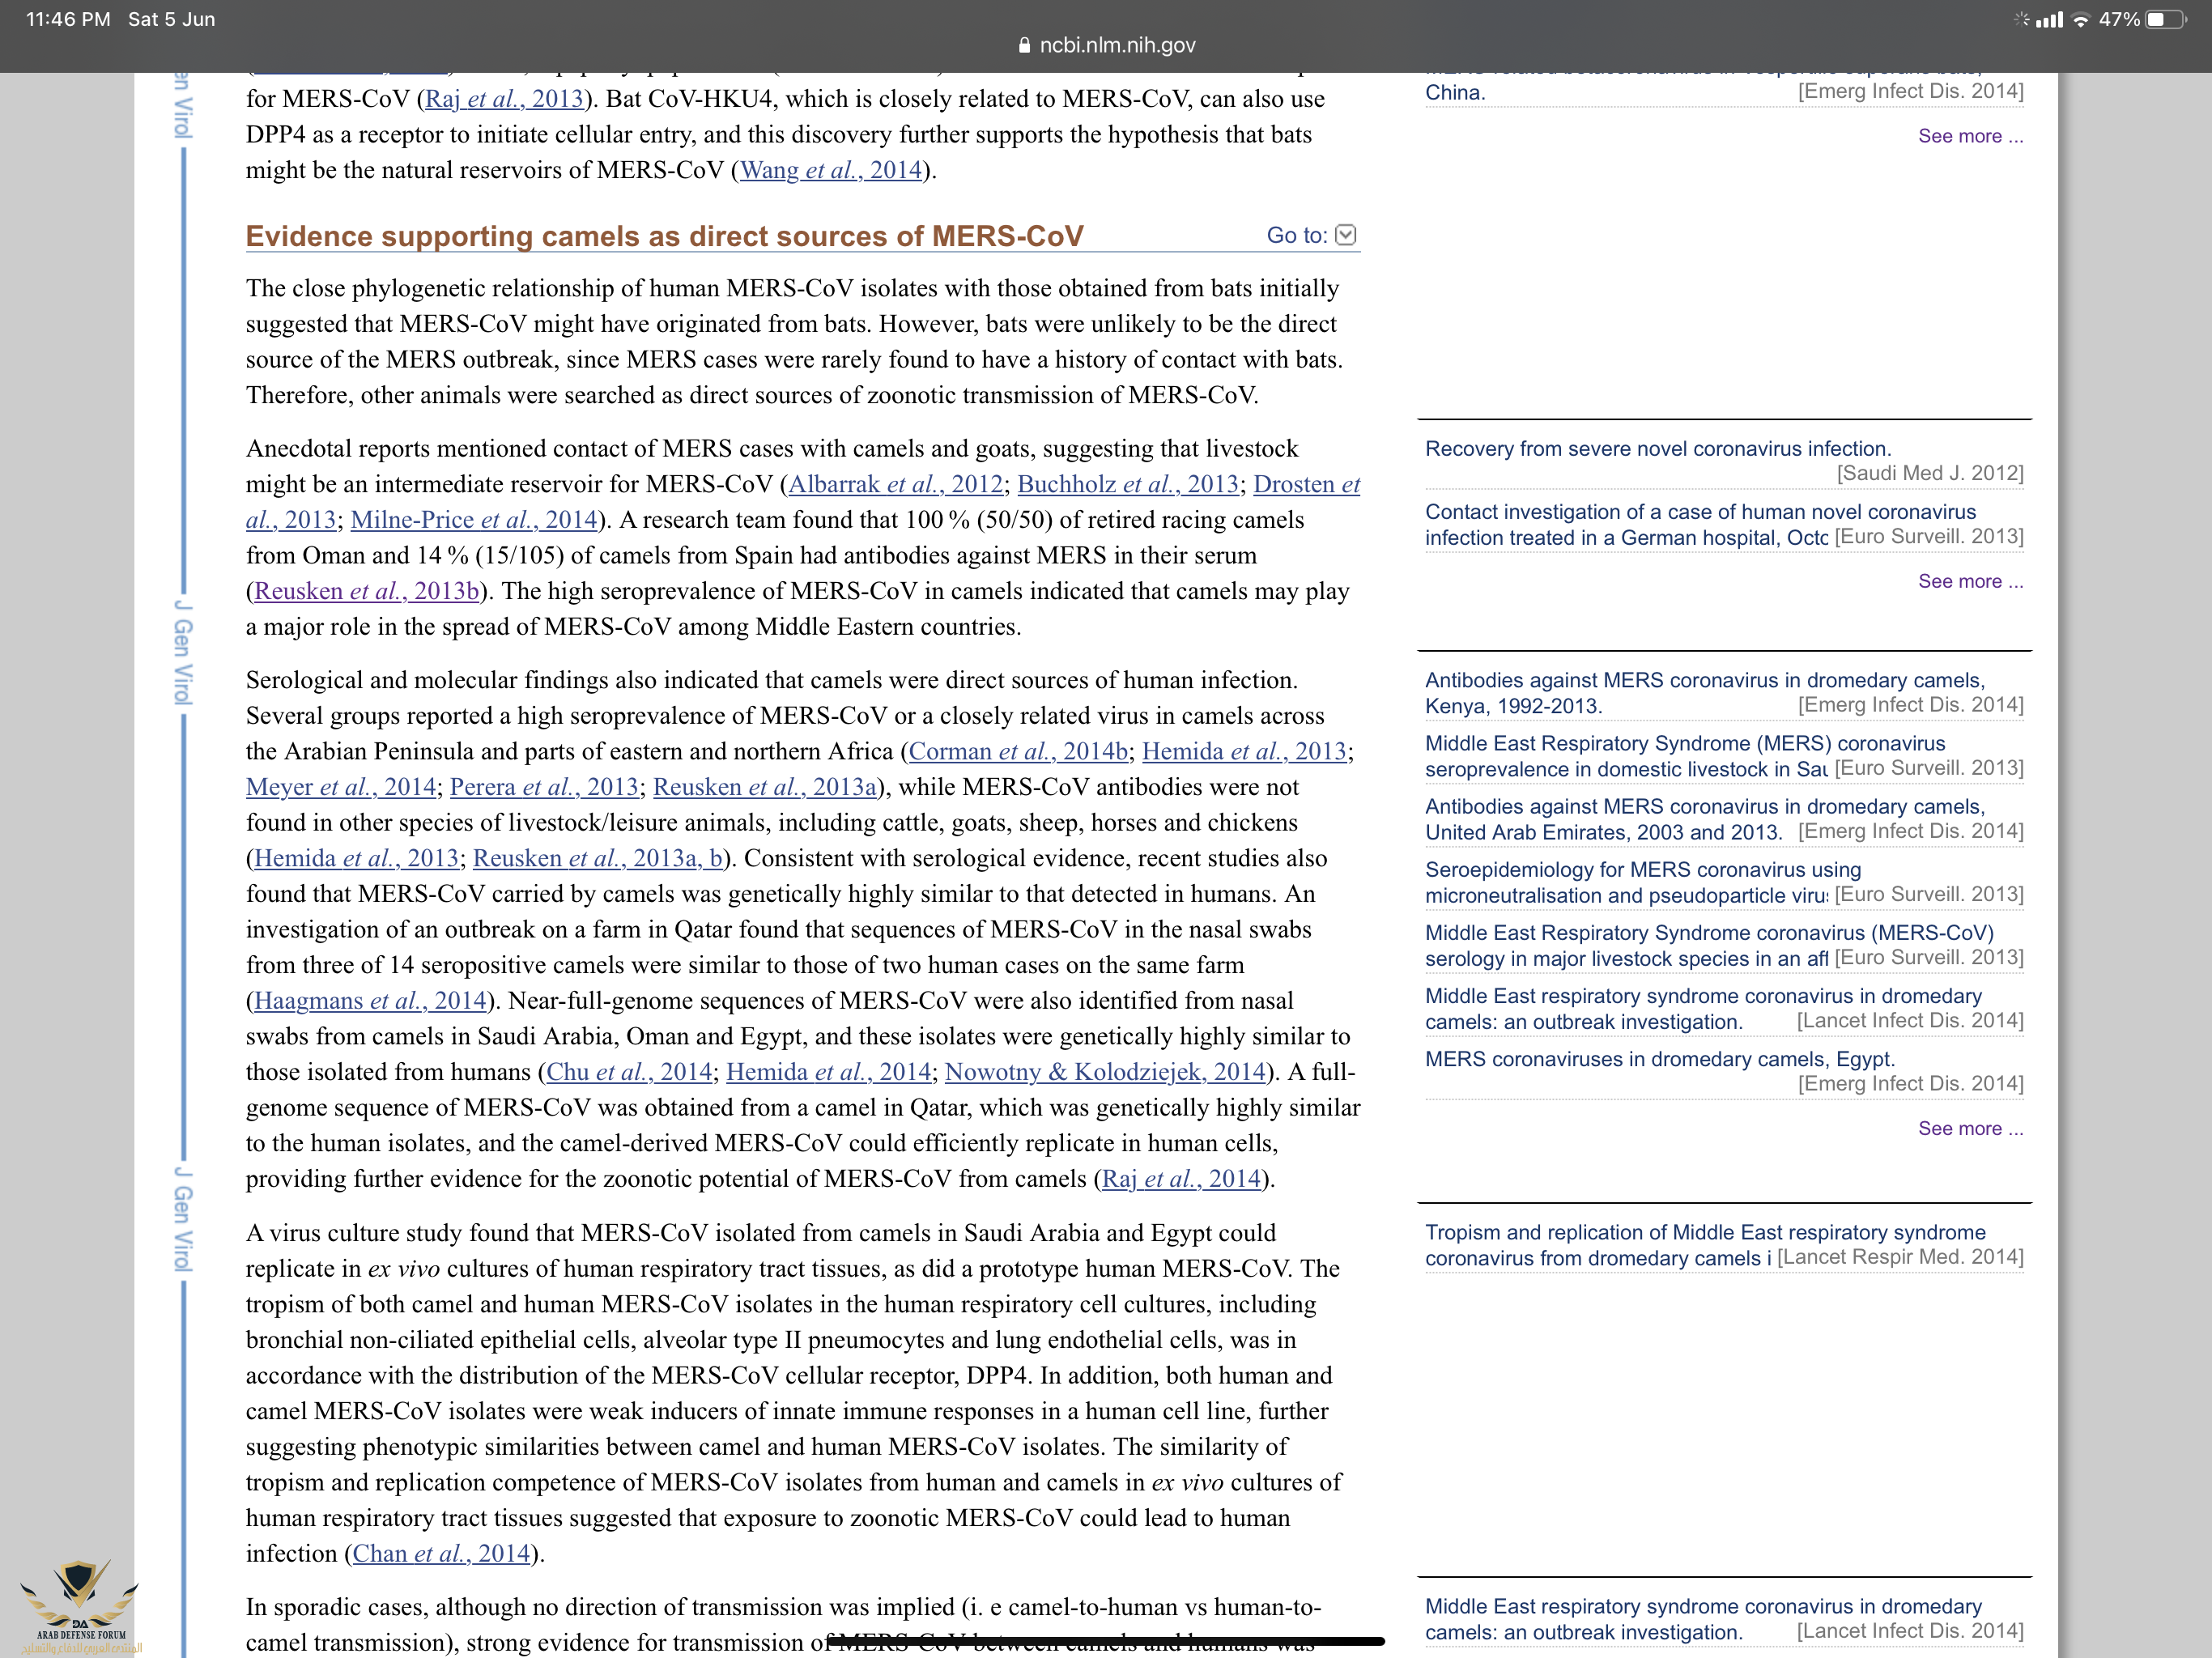Tap the battery icon in status bar
The image size is (2212, 1658).
click(2166, 19)
